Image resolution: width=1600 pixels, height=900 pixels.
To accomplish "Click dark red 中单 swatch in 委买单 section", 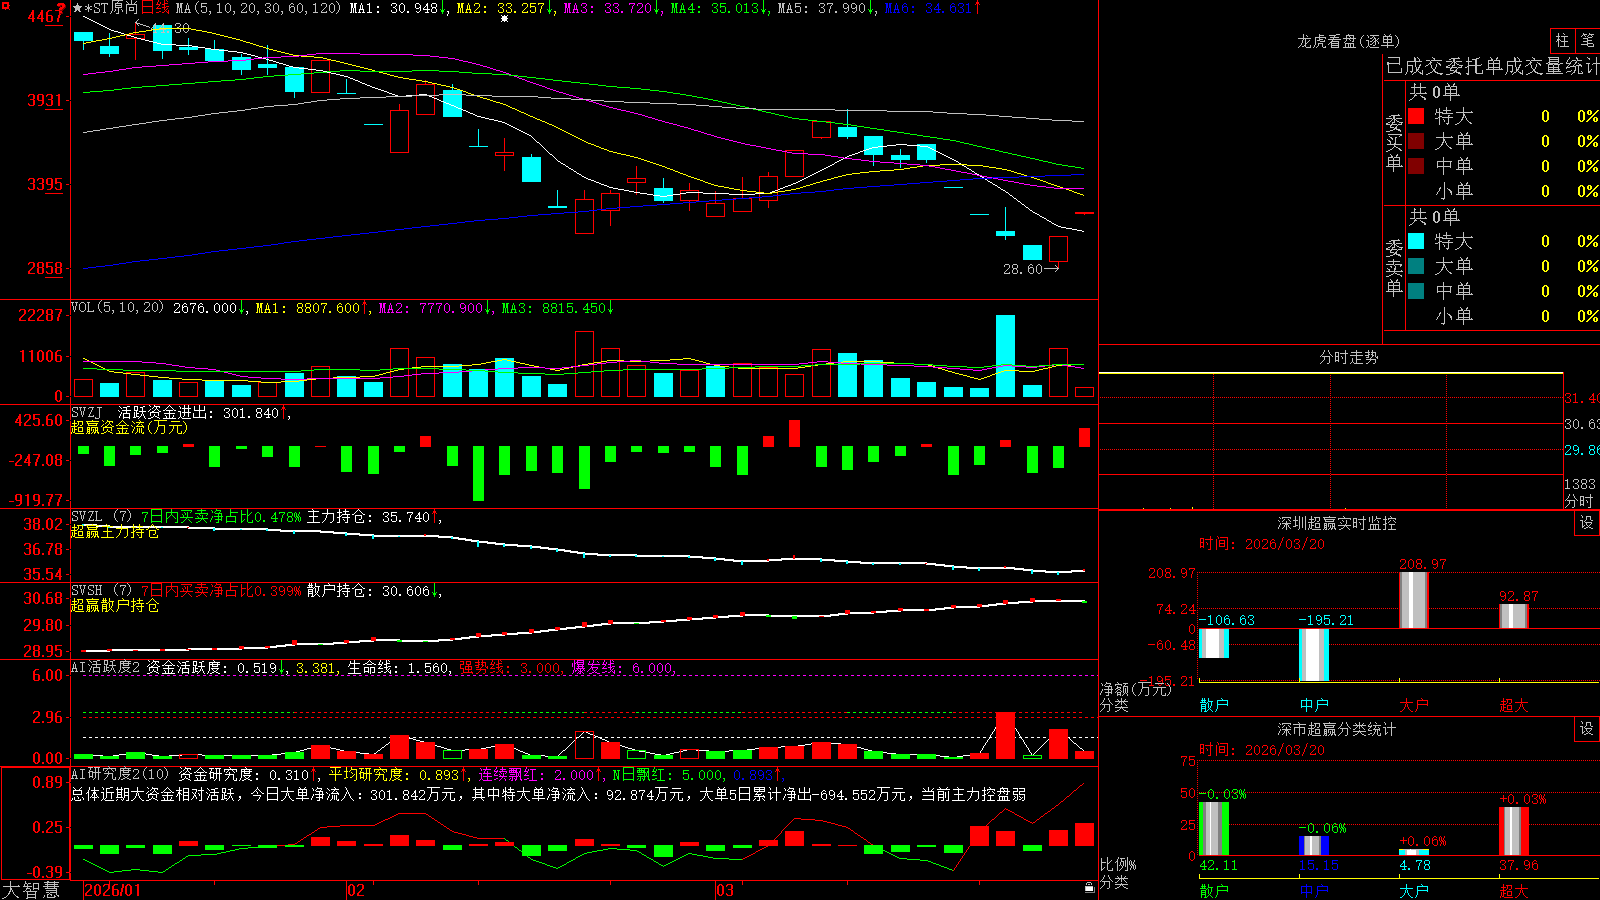I will click(x=1416, y=166).
